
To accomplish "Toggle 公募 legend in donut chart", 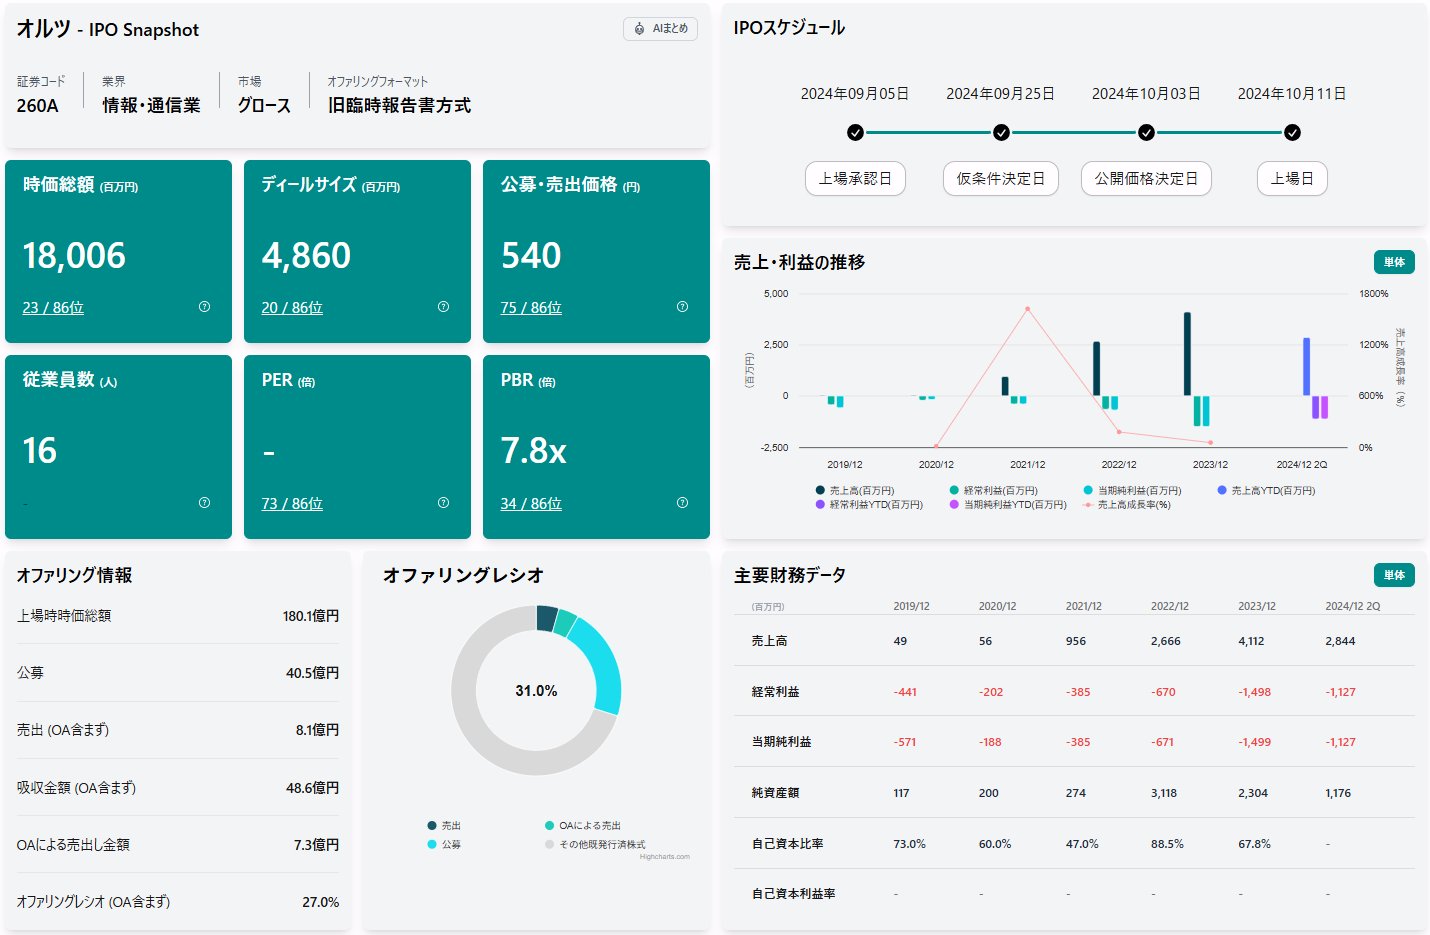I will click(444, 845).
